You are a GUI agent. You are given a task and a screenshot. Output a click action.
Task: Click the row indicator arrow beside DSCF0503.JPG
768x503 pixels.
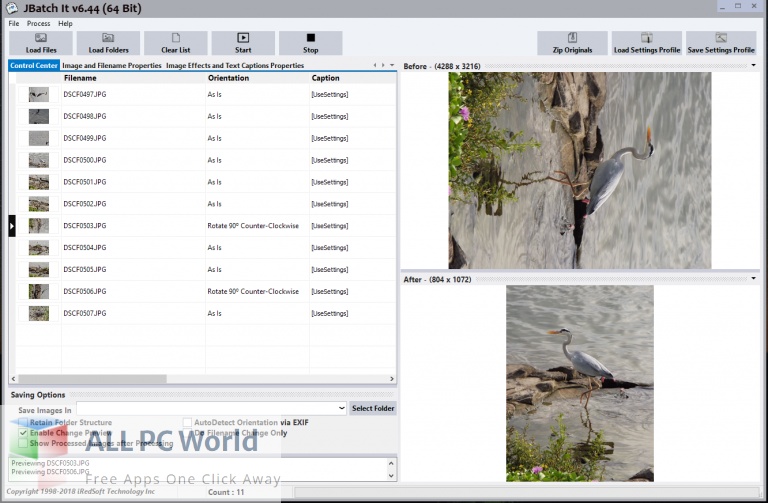click(12, 226)
